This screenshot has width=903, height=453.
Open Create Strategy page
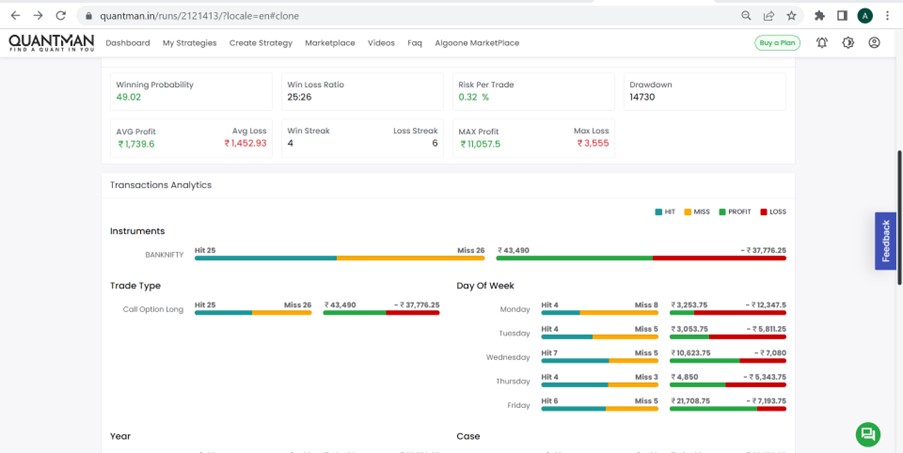[260, 43]
